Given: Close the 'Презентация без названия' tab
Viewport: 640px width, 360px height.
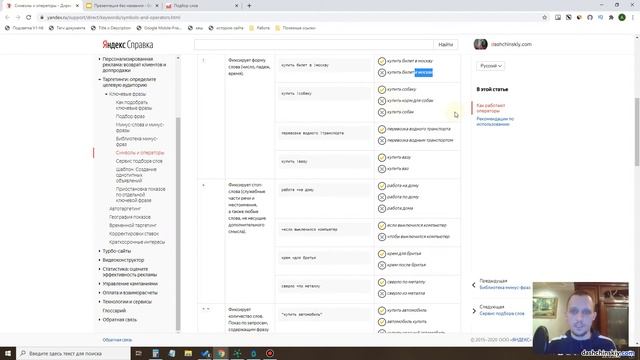Looking at the screenshot, I should point(157,6).
